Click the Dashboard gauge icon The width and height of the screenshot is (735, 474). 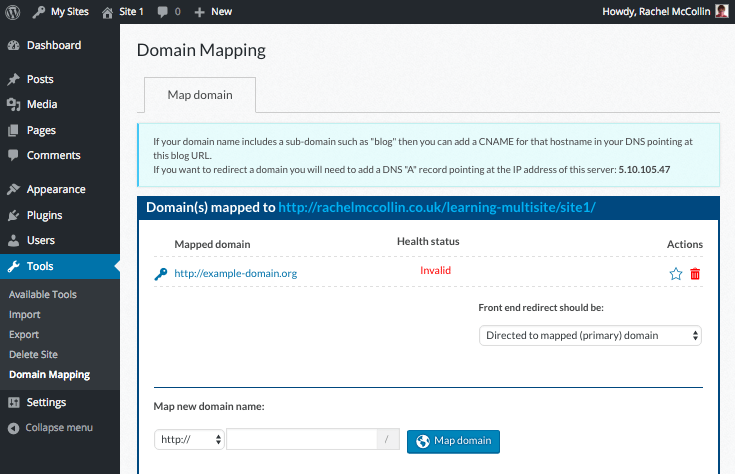[x=14, y=45]
